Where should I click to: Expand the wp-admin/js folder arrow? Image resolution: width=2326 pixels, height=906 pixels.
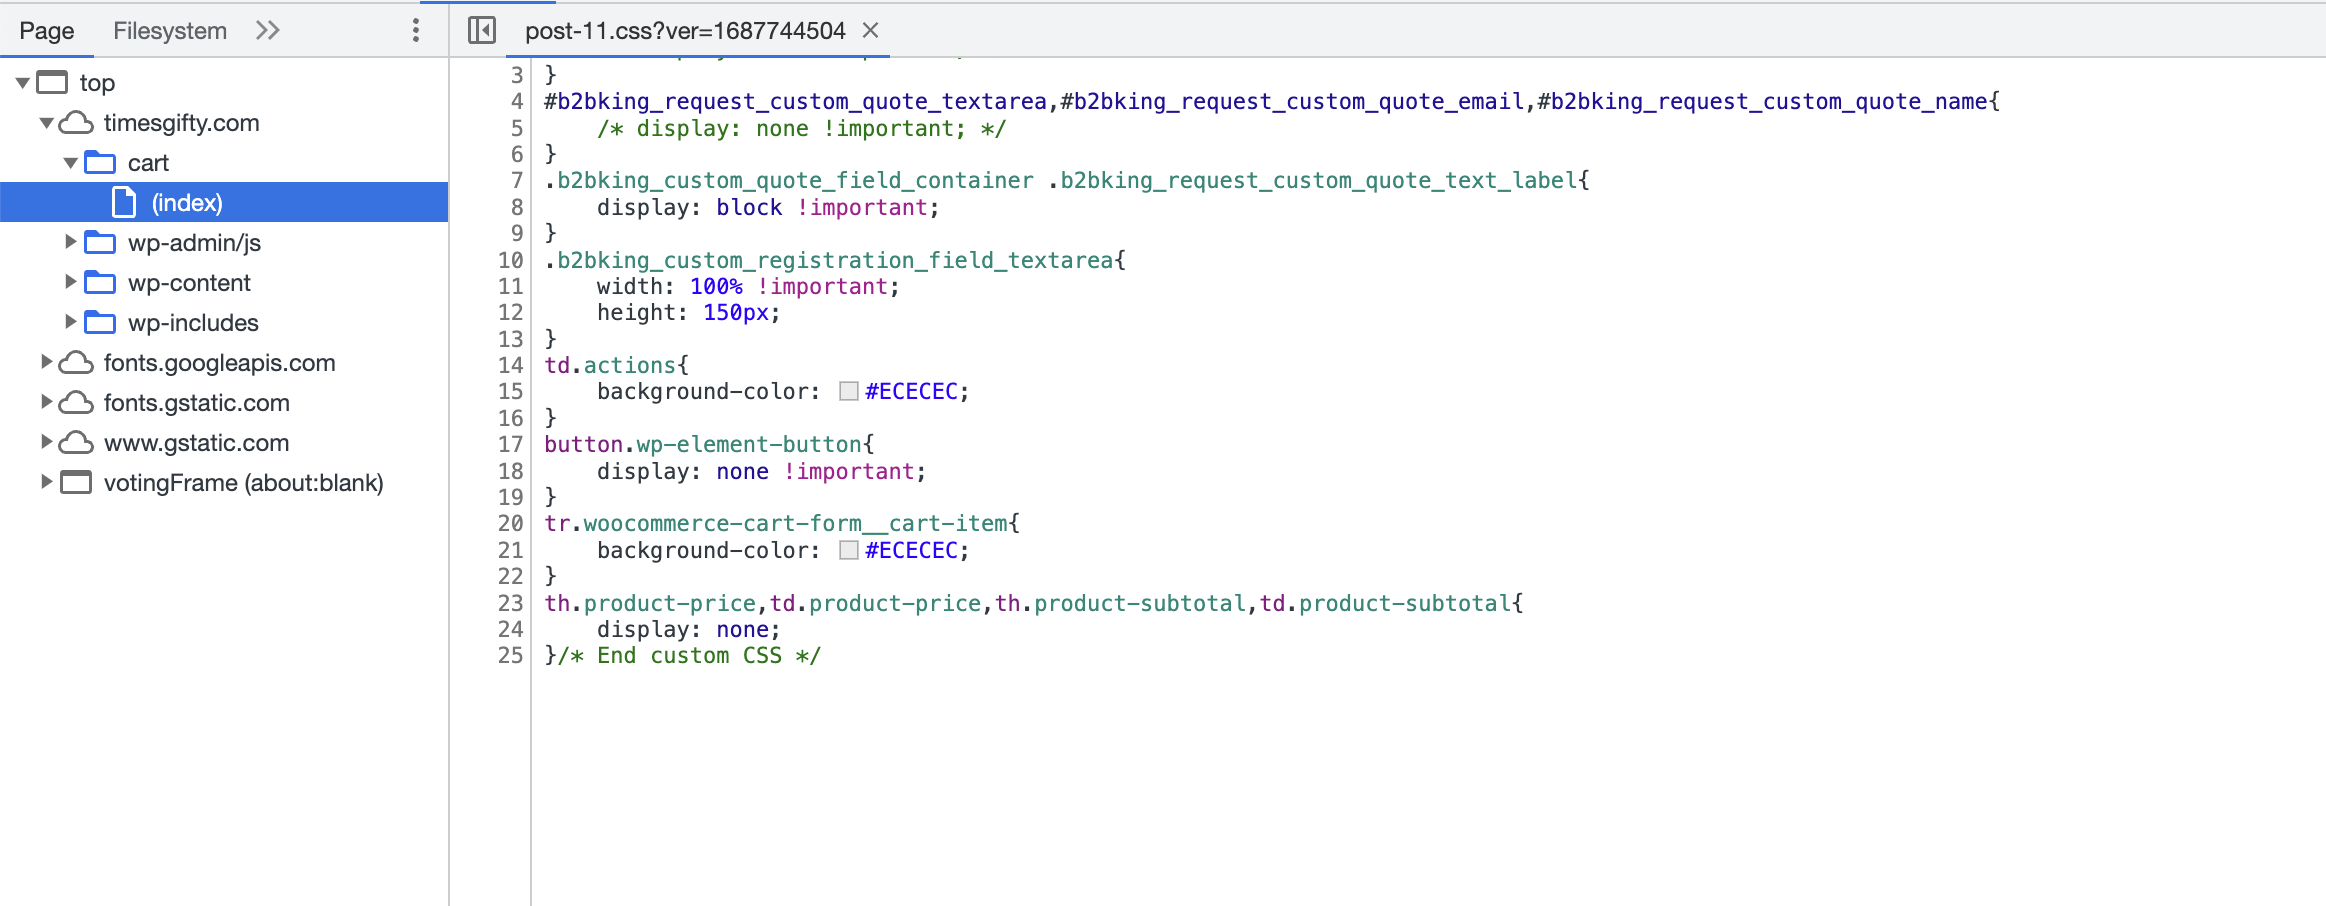(70, 242)
